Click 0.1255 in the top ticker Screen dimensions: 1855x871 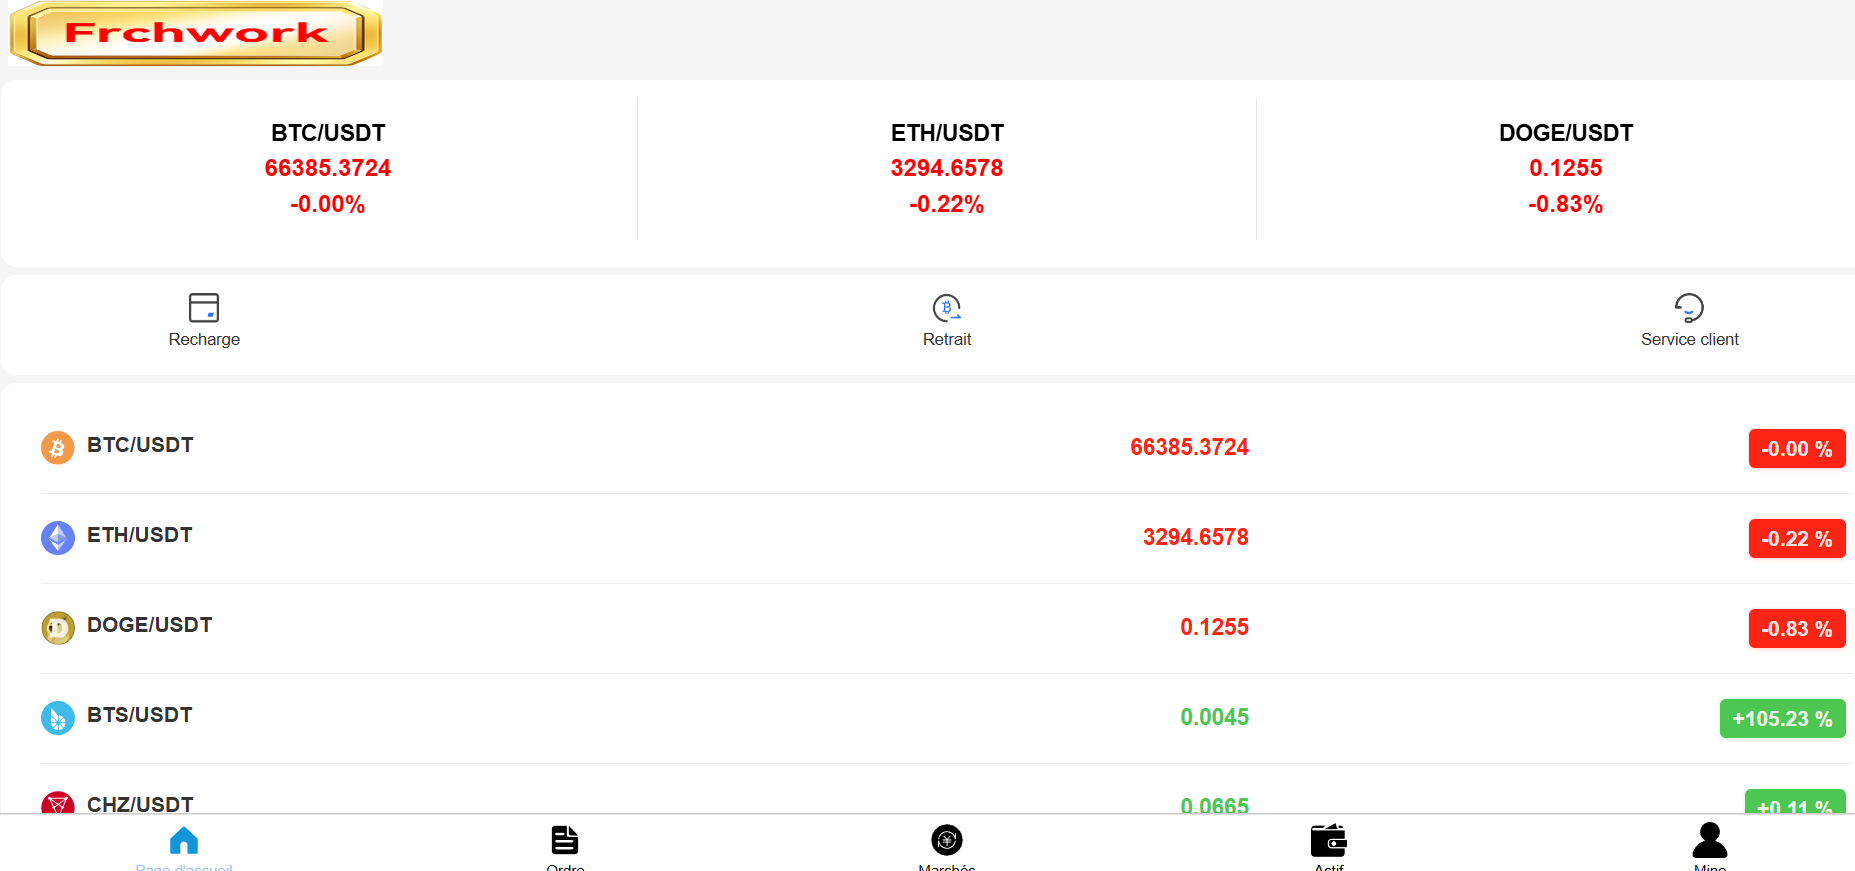click(1565, 168)
